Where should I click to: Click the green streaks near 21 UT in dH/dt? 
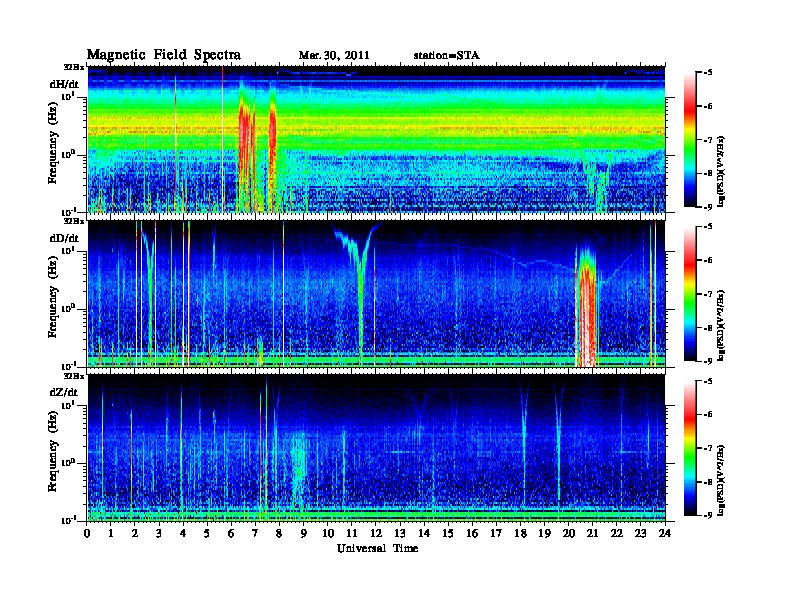click(599, 182)
